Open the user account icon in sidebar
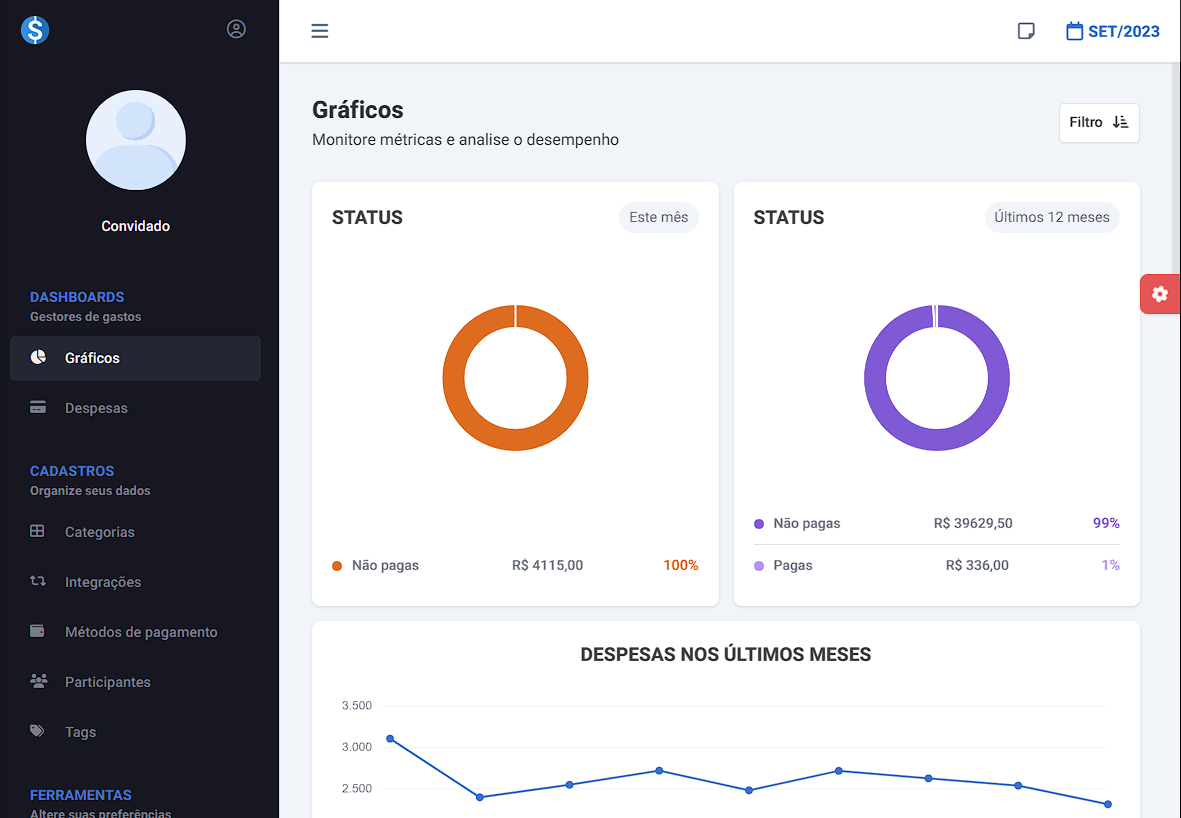The width and height of the screenshot is (1181, 818). click(x=236, y=29)
